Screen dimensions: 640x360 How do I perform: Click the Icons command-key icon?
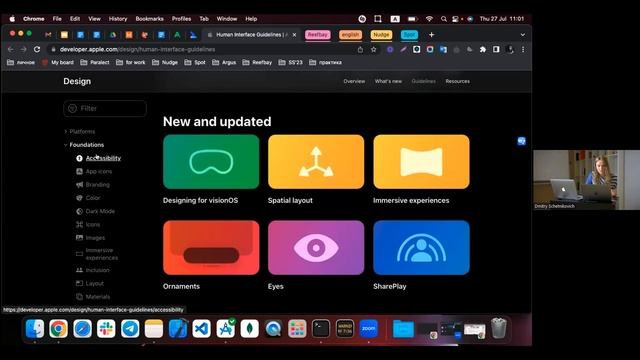click(79, 224)
